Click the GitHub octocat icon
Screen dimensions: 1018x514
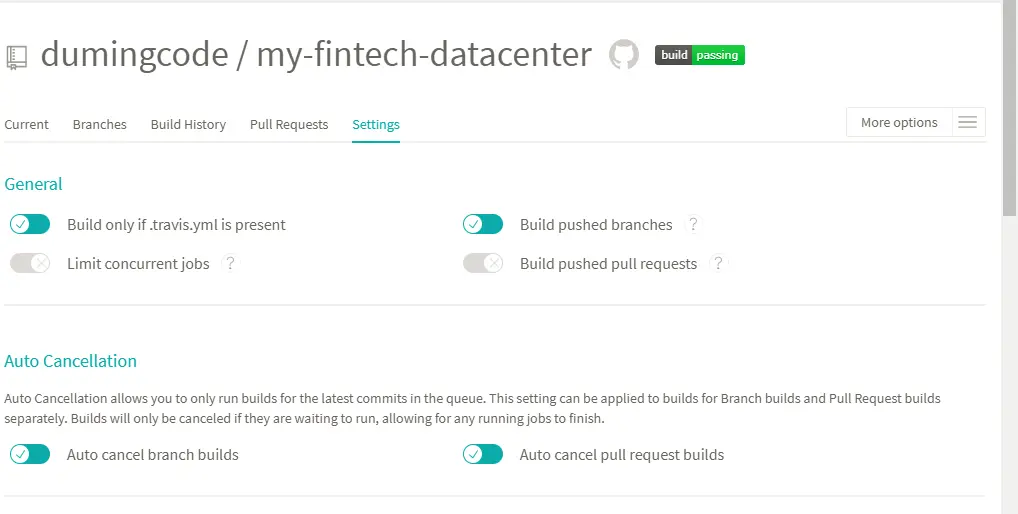(624, 55)
